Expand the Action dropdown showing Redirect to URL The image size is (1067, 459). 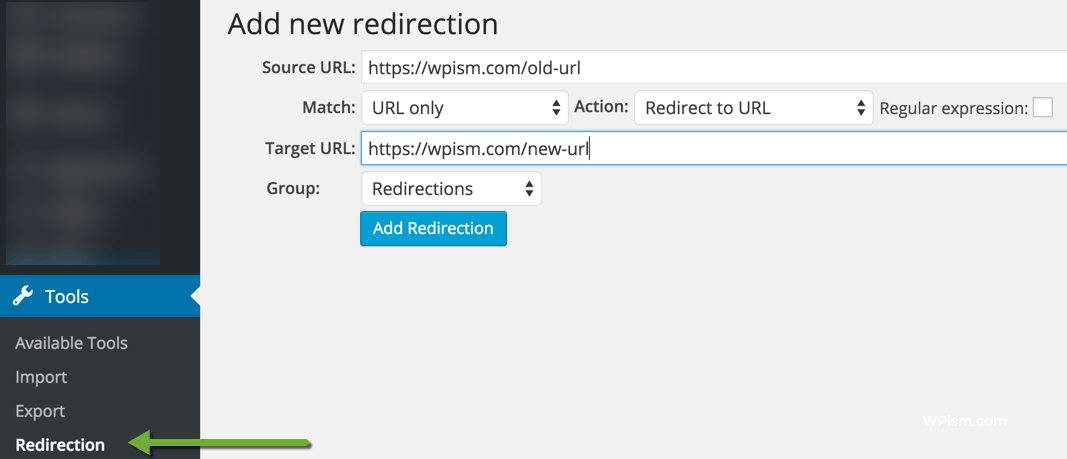pos(754,108)
